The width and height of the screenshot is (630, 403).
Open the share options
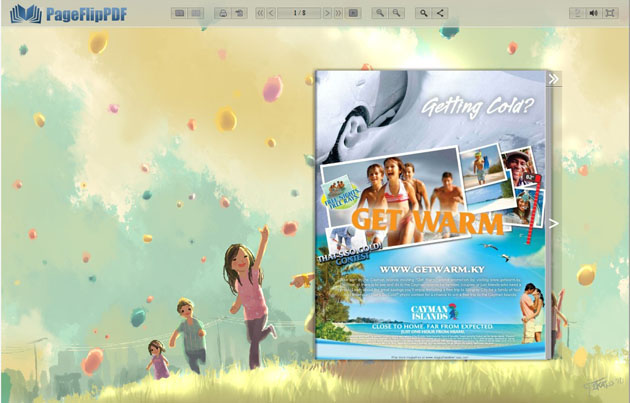(x=440, y=13)
